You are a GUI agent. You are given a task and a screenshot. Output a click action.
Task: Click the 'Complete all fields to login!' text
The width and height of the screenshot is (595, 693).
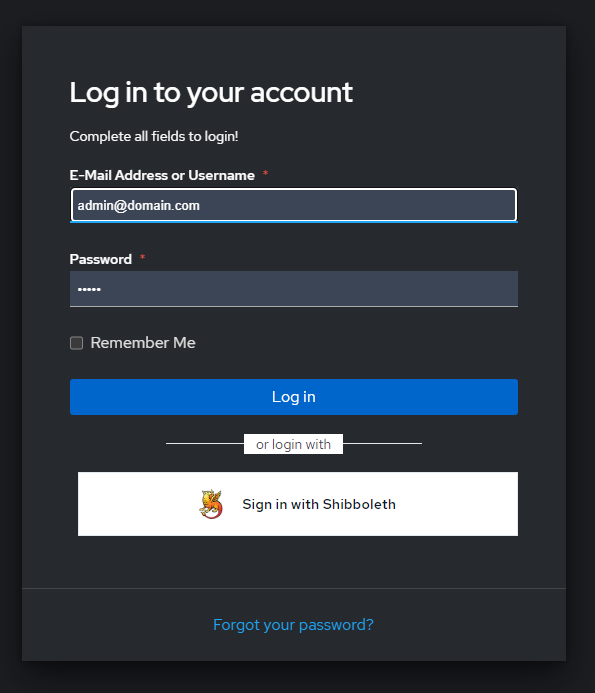click(x=154, y=137)
